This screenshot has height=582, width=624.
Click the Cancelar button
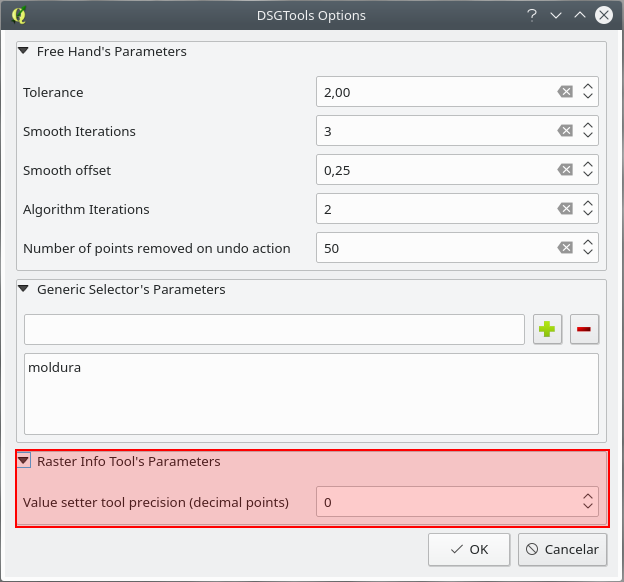click(x=562, y=549)
